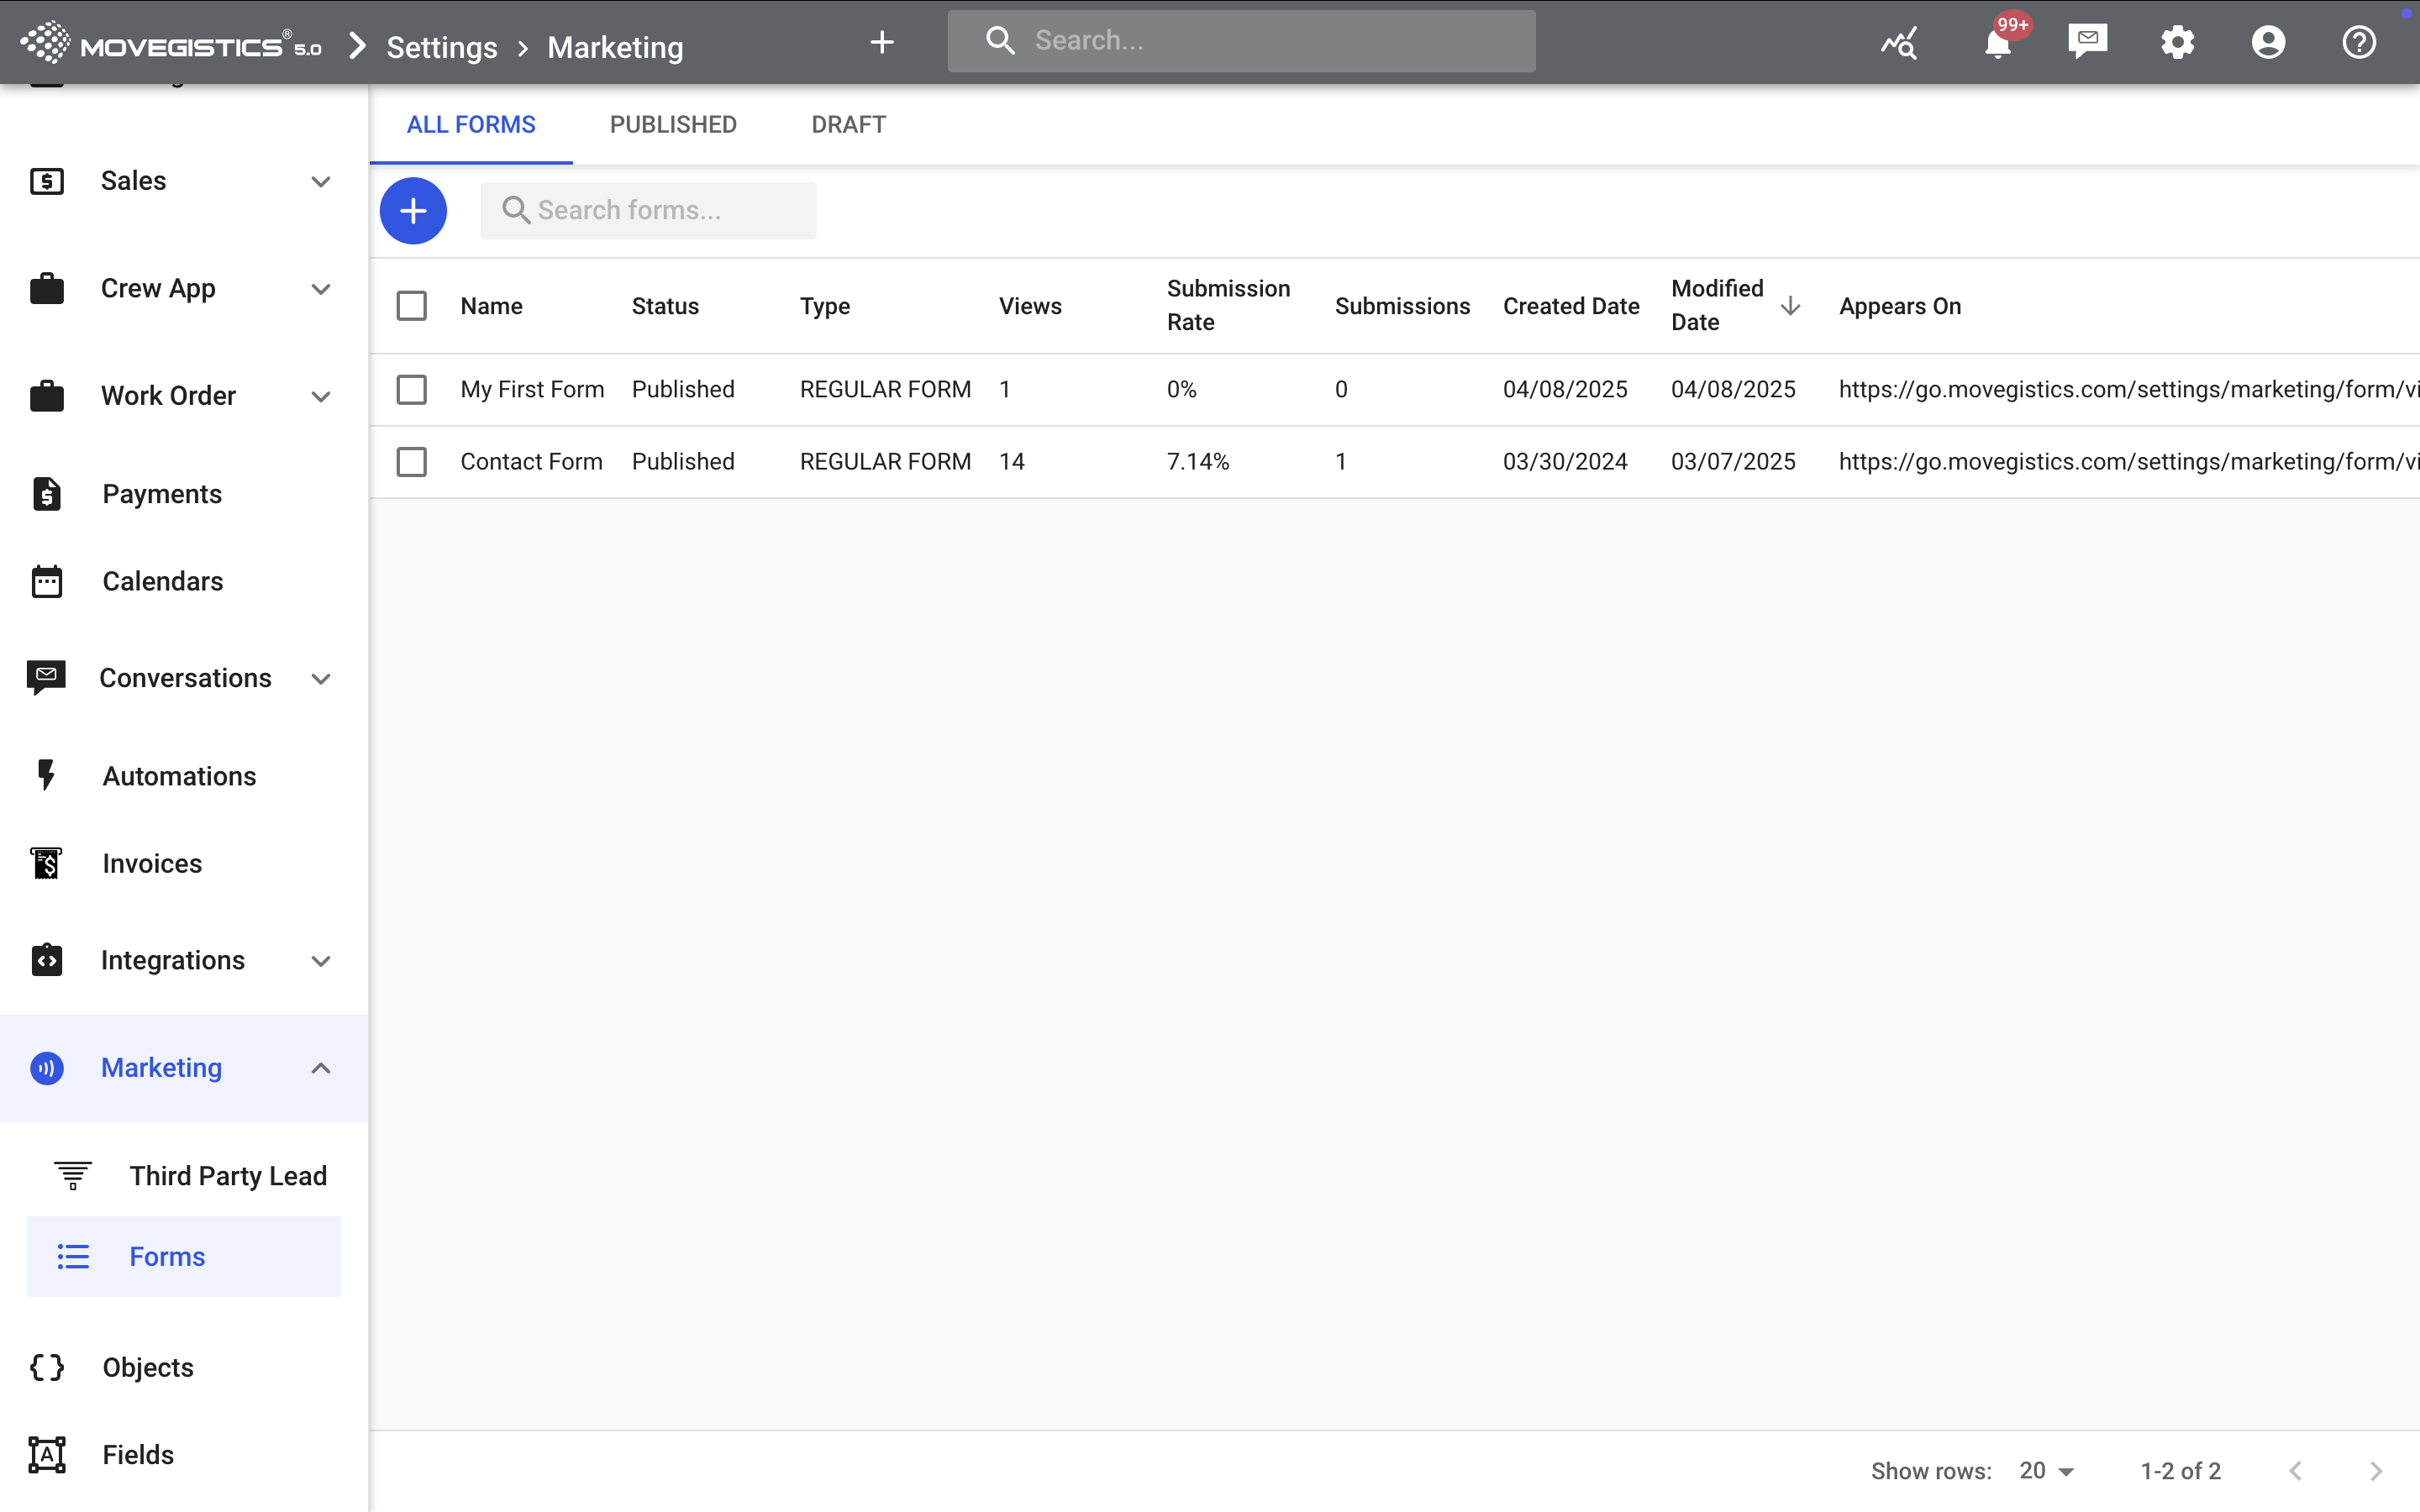Check the Contact Form row checkbox
This screenshot has width=2420, height=1512.
[x=411, y=462]
